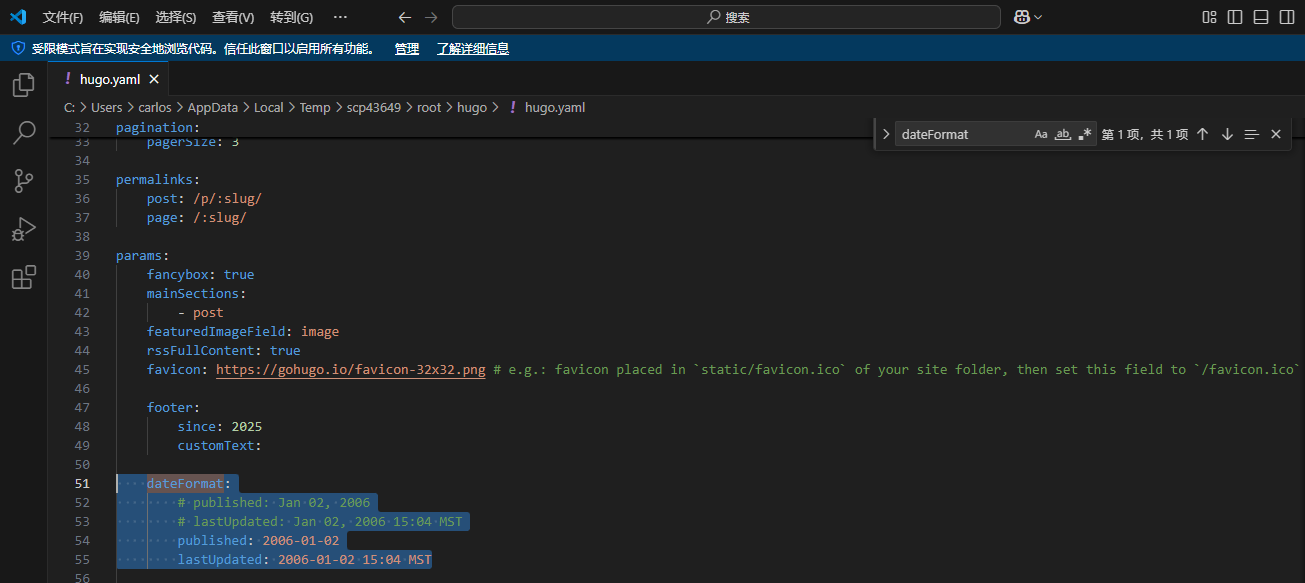Click the 'permalinks:' key on line 35

point(159,180)
